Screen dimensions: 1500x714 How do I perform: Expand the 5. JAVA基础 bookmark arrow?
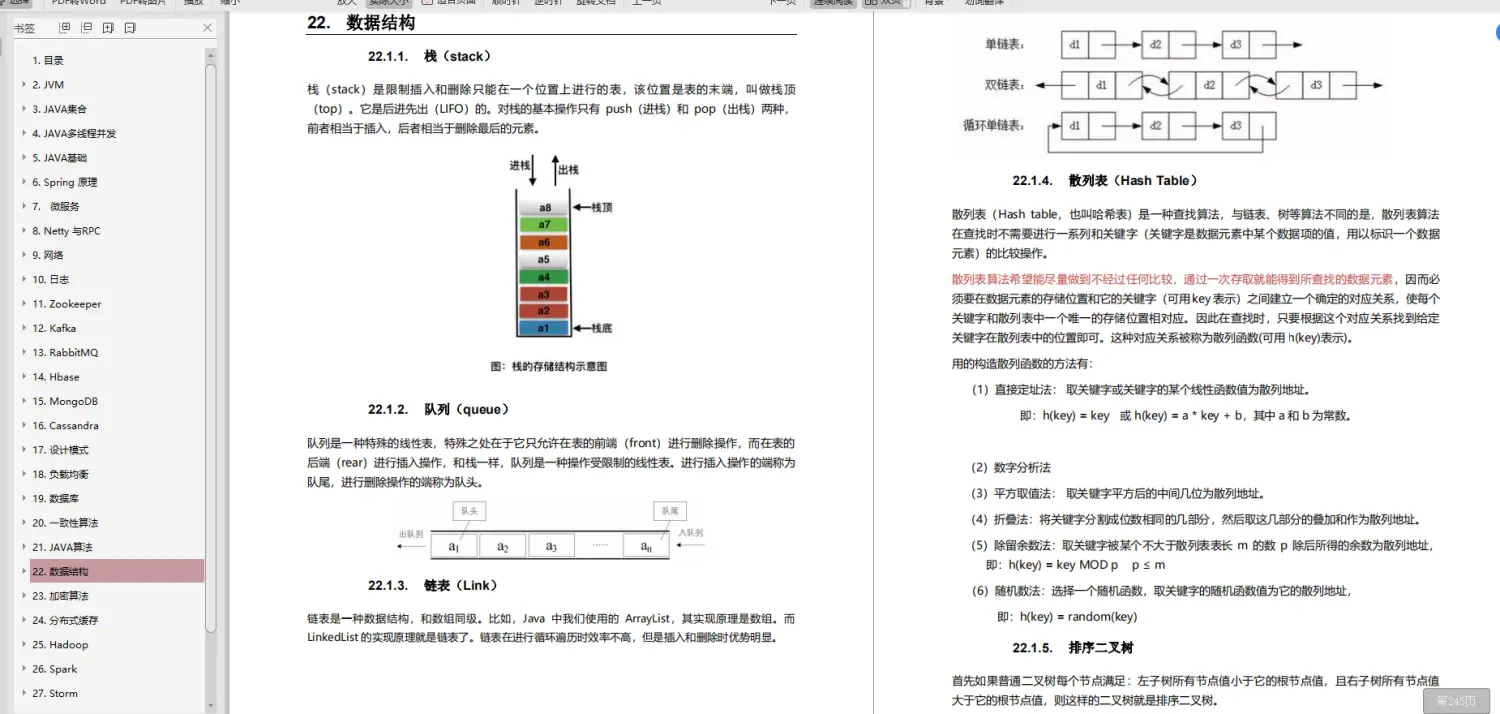[24, 158]
